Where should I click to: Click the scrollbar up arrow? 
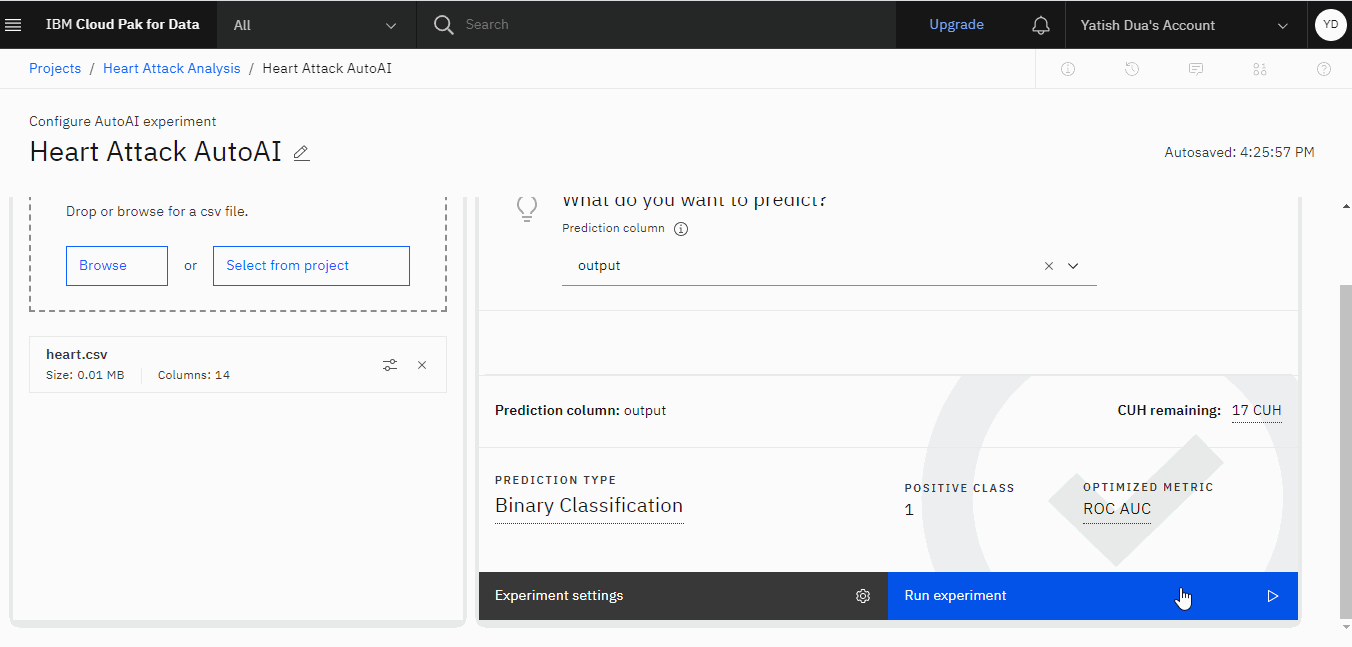[1344, 206]
